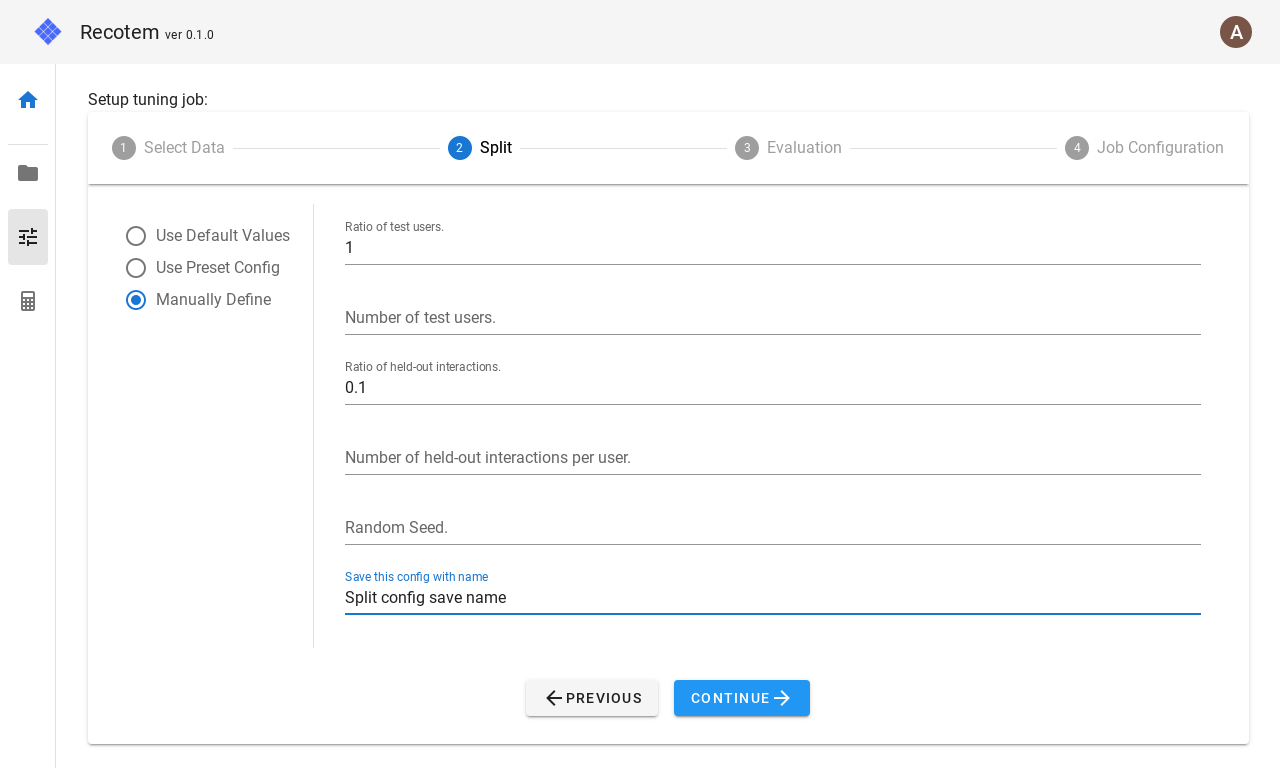Click the back arrow inside the Previous button

pos(555,698)
